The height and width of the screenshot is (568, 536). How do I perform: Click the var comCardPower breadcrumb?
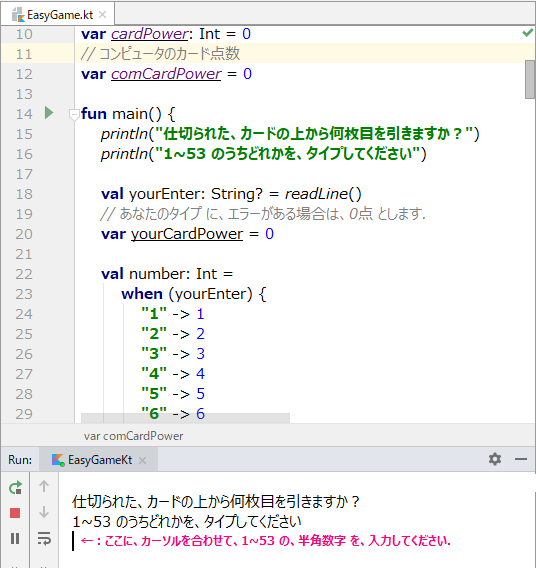[134, 436]
